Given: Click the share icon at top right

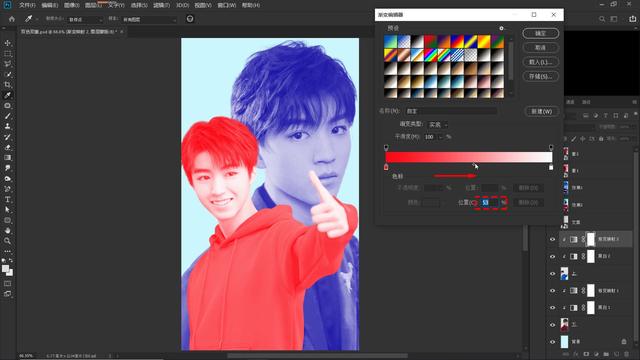Looking at the screenshot, I should 632,19.
